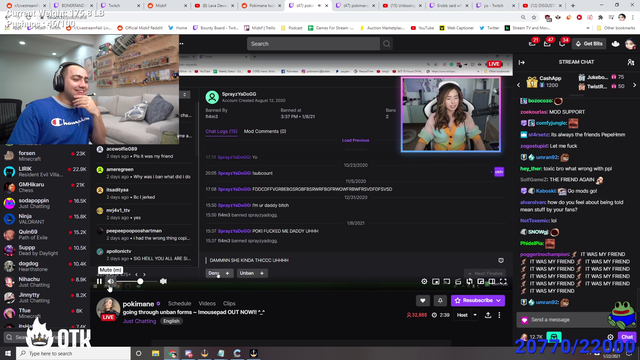Open the Videos tab of pokimane
This screenshot has width=640, height=360.
pos(207,304)
